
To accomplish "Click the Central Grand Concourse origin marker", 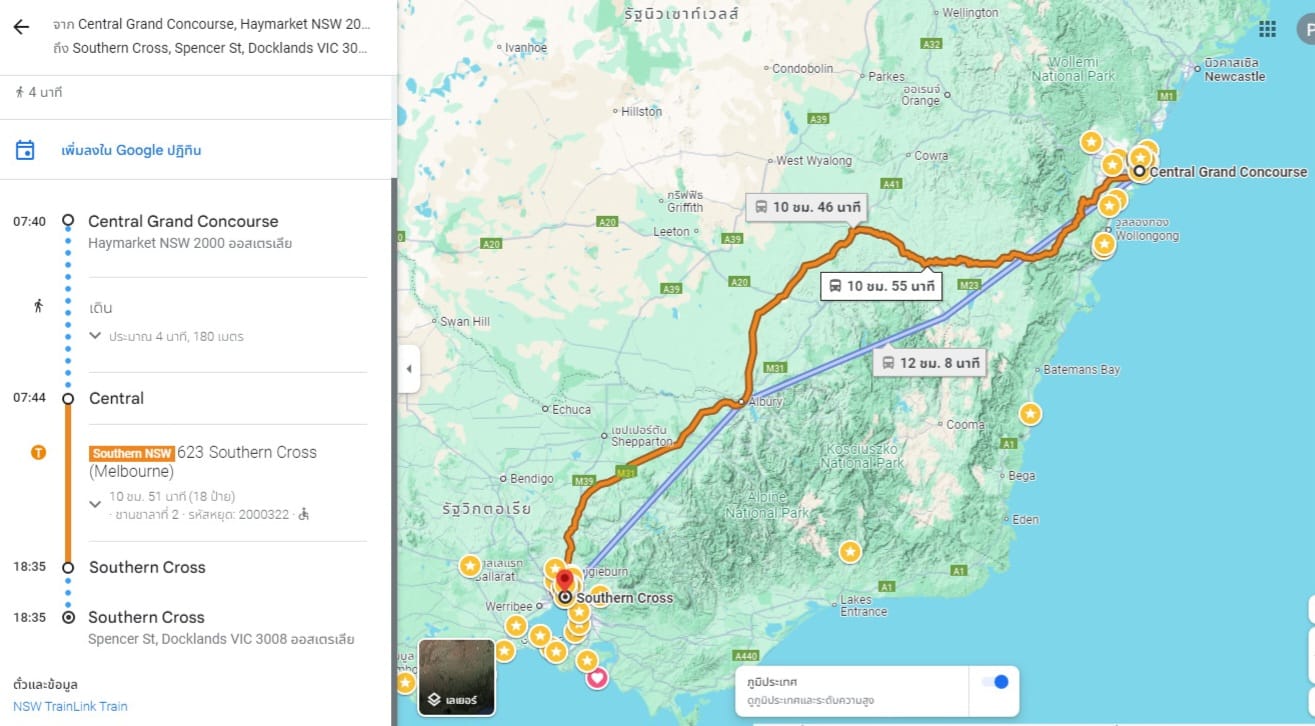I will tap(1138, 171).
